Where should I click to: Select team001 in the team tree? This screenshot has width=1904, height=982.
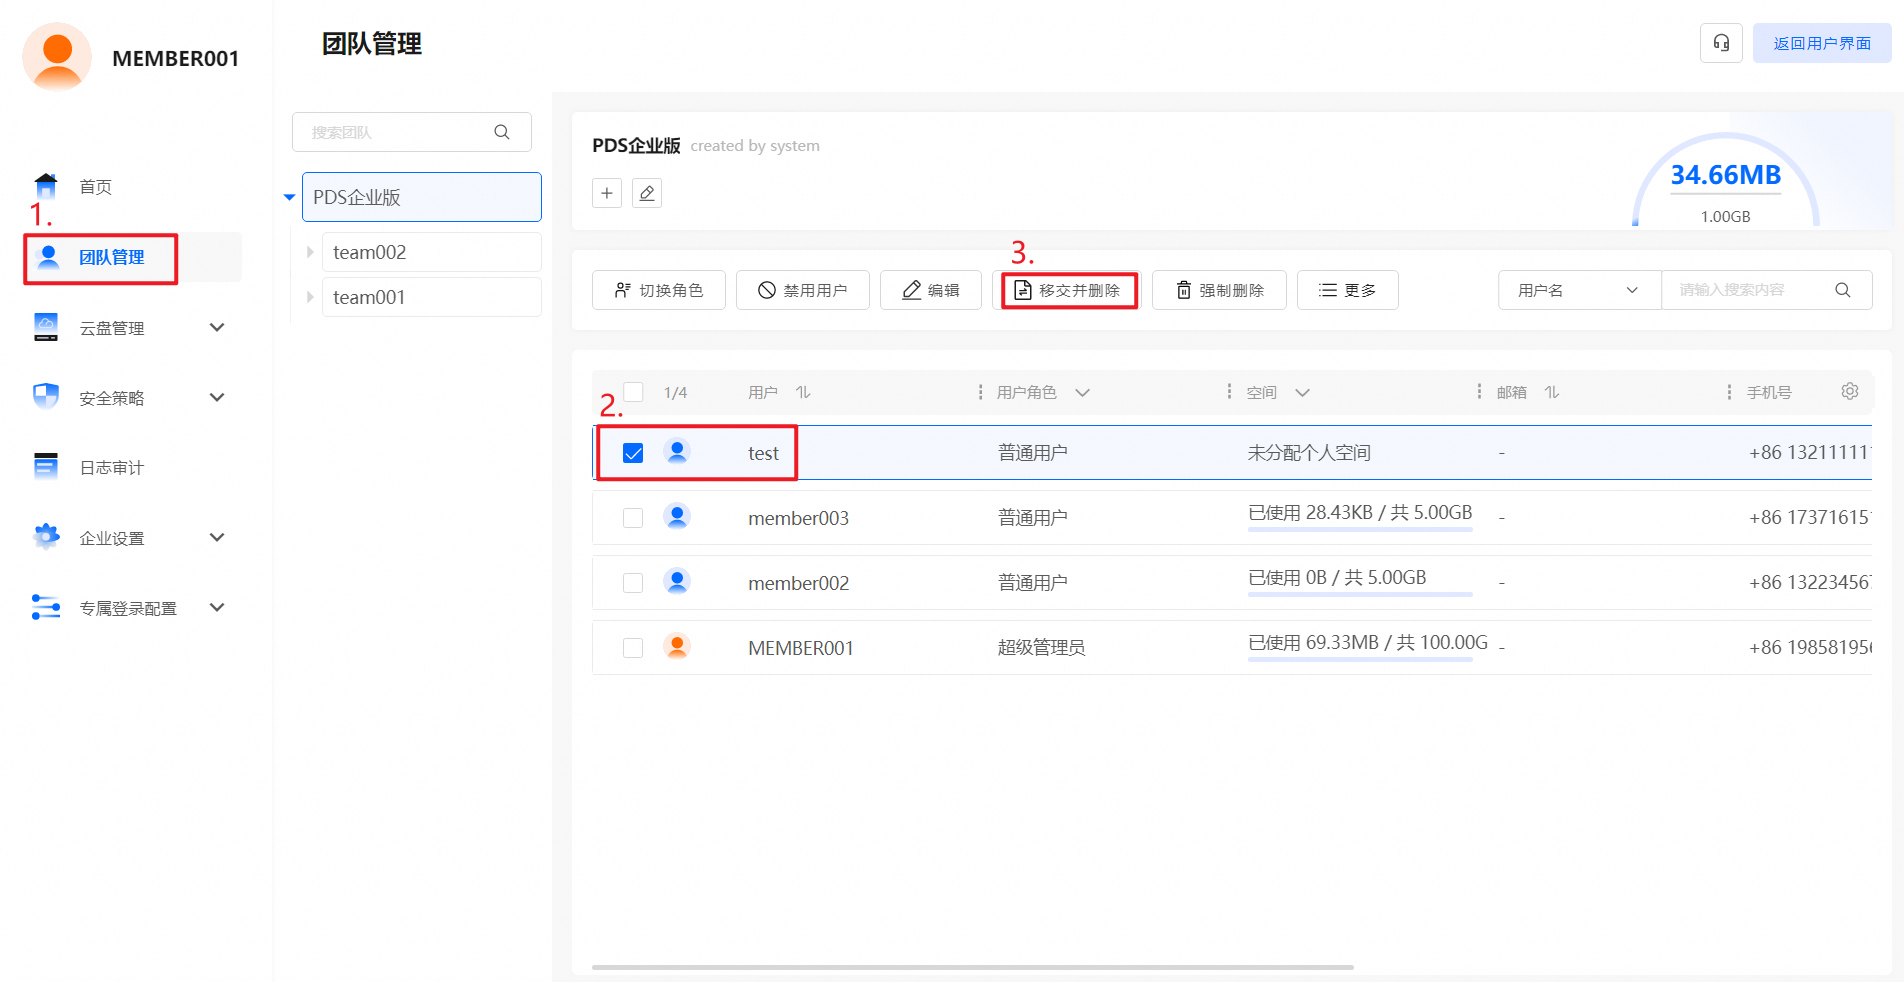[x=432, y=297]
